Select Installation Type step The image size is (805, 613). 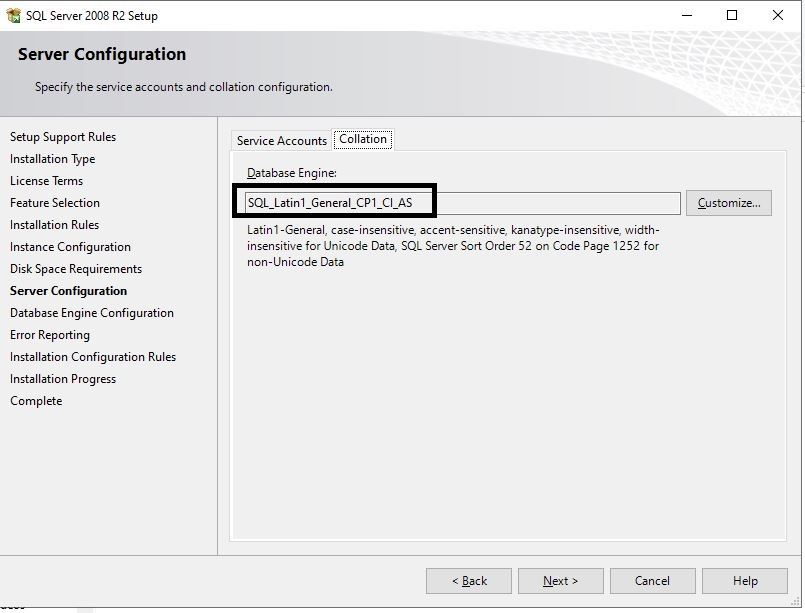tap(52, 159)
